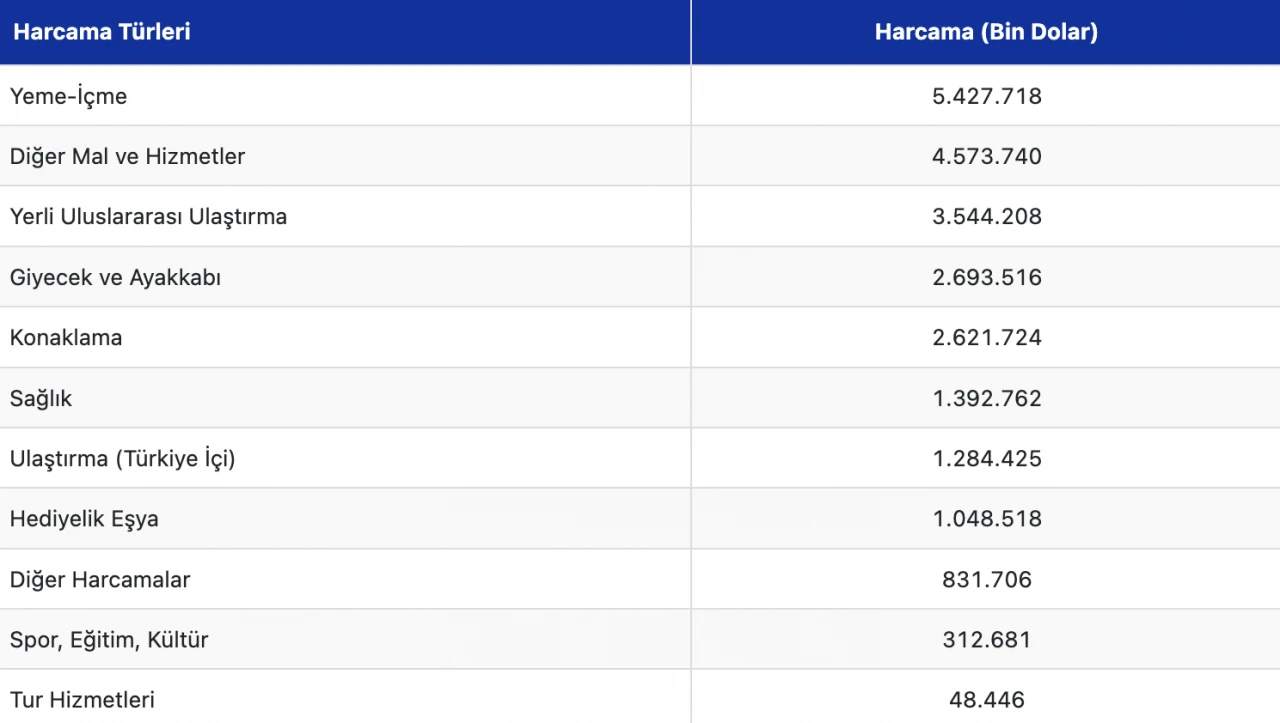Select the Sağlık row label
The width and height of the screenshot is (1280, 723).
pyautogui.click(x=41, y=399)
